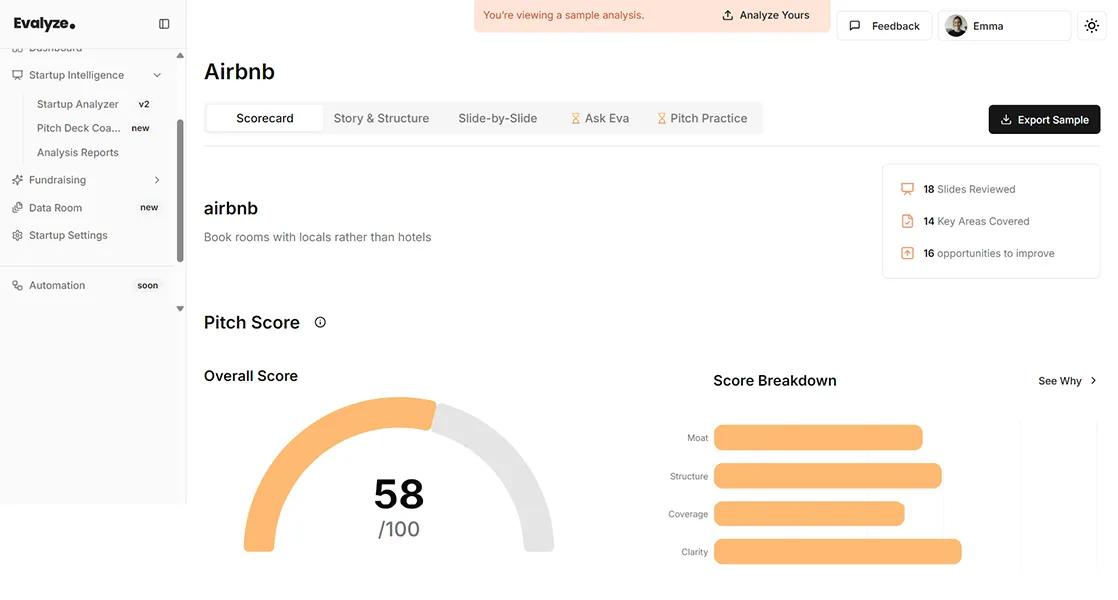Click the '18 Slides Reviewed' text

(969, 189)
